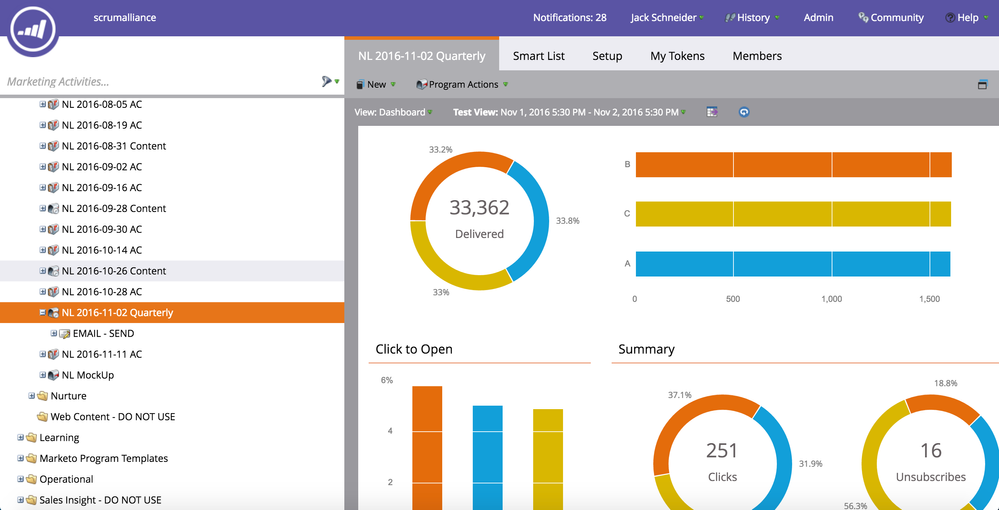Click the scrumalliance workspace name
999x510 pixels.
[x=124, y=18]
